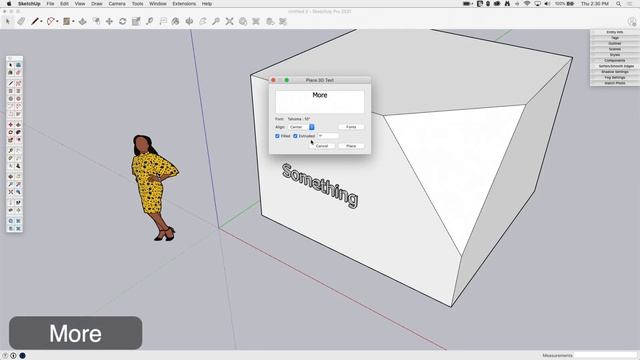
Task: Click the status bar question mark help icon
Action: tap(5, 356)
